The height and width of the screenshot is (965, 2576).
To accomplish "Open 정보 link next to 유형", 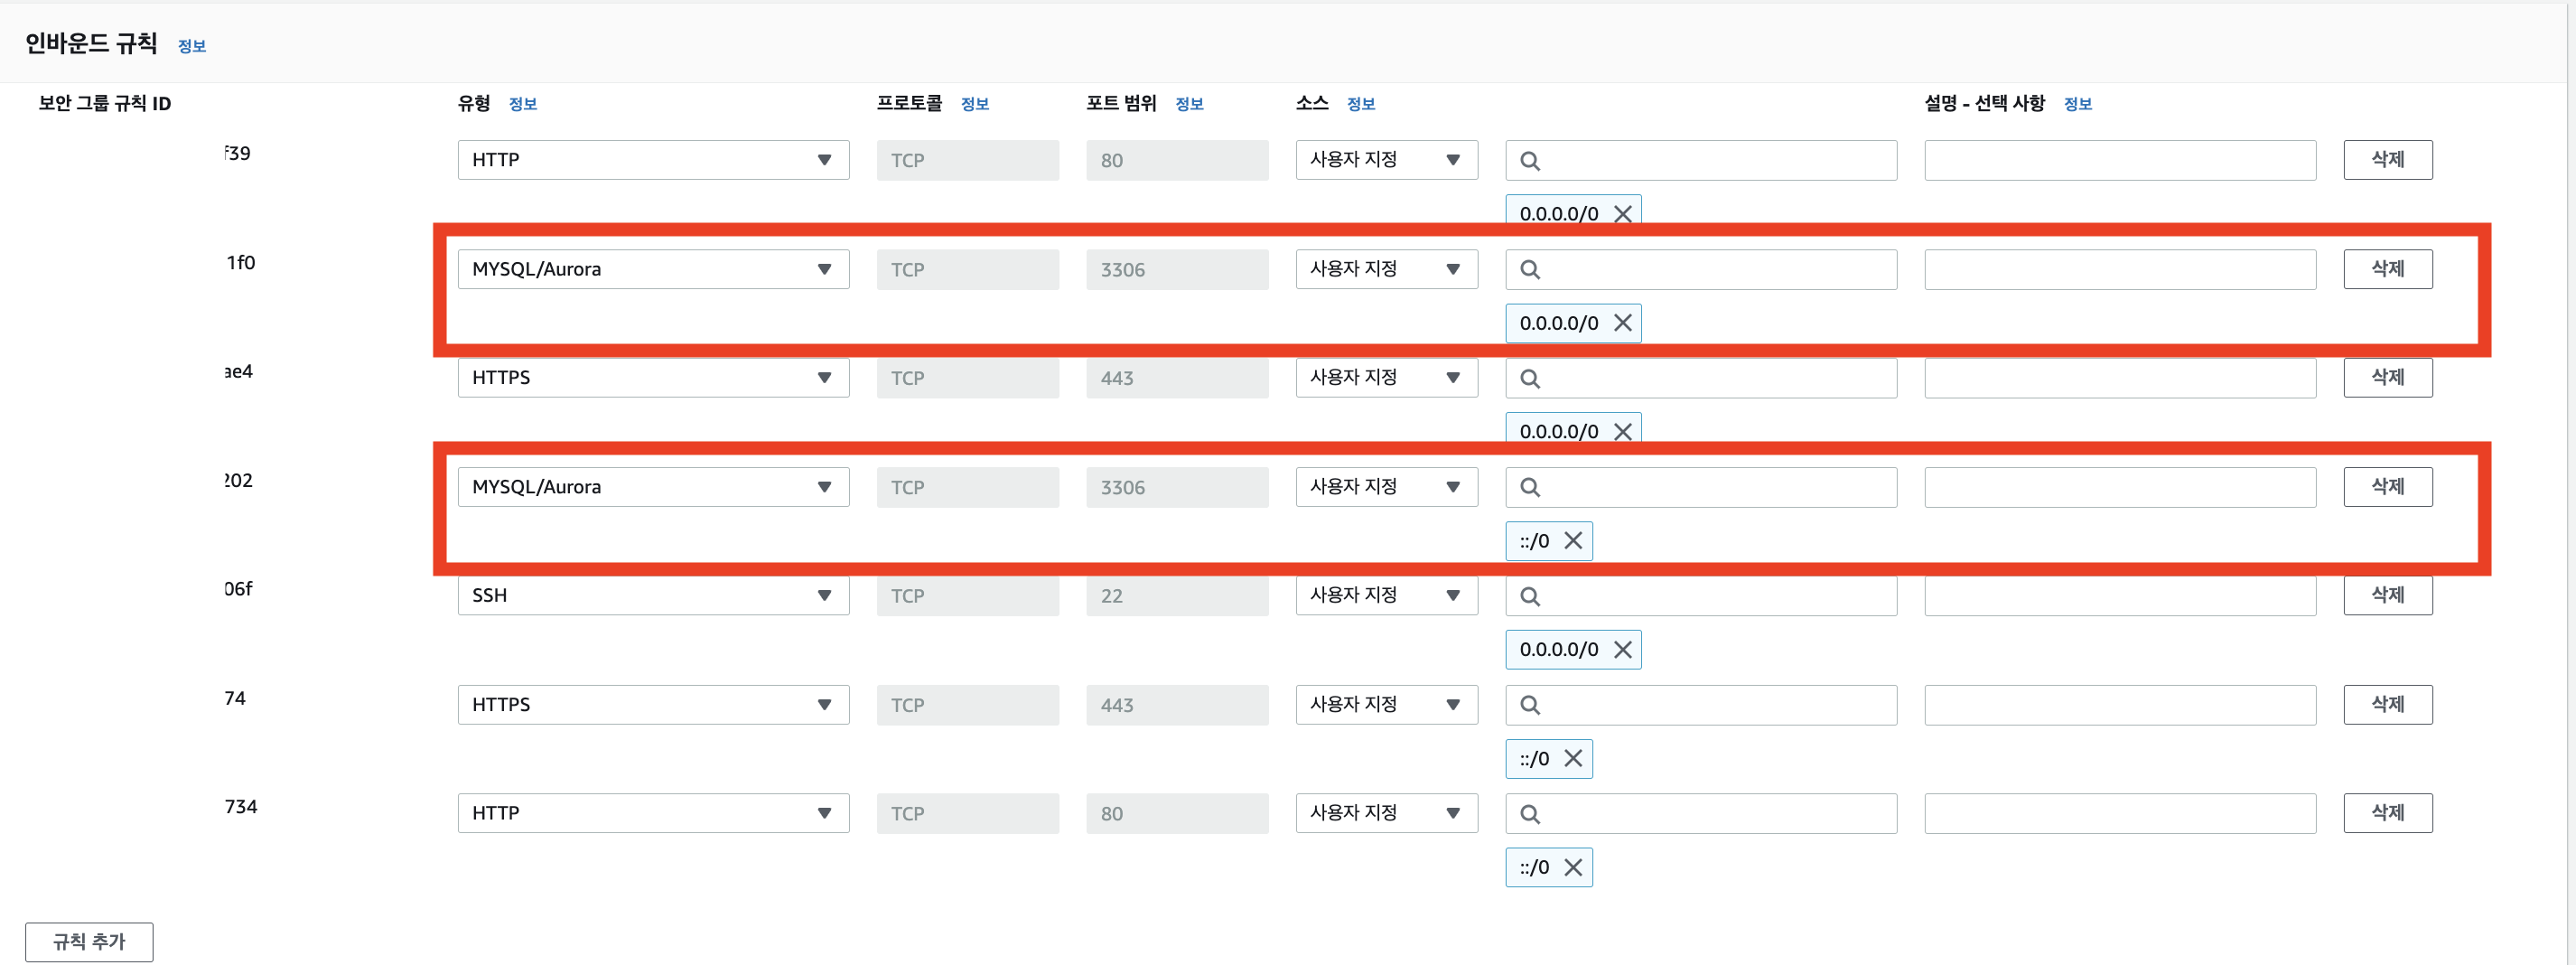I will (523, 104).
